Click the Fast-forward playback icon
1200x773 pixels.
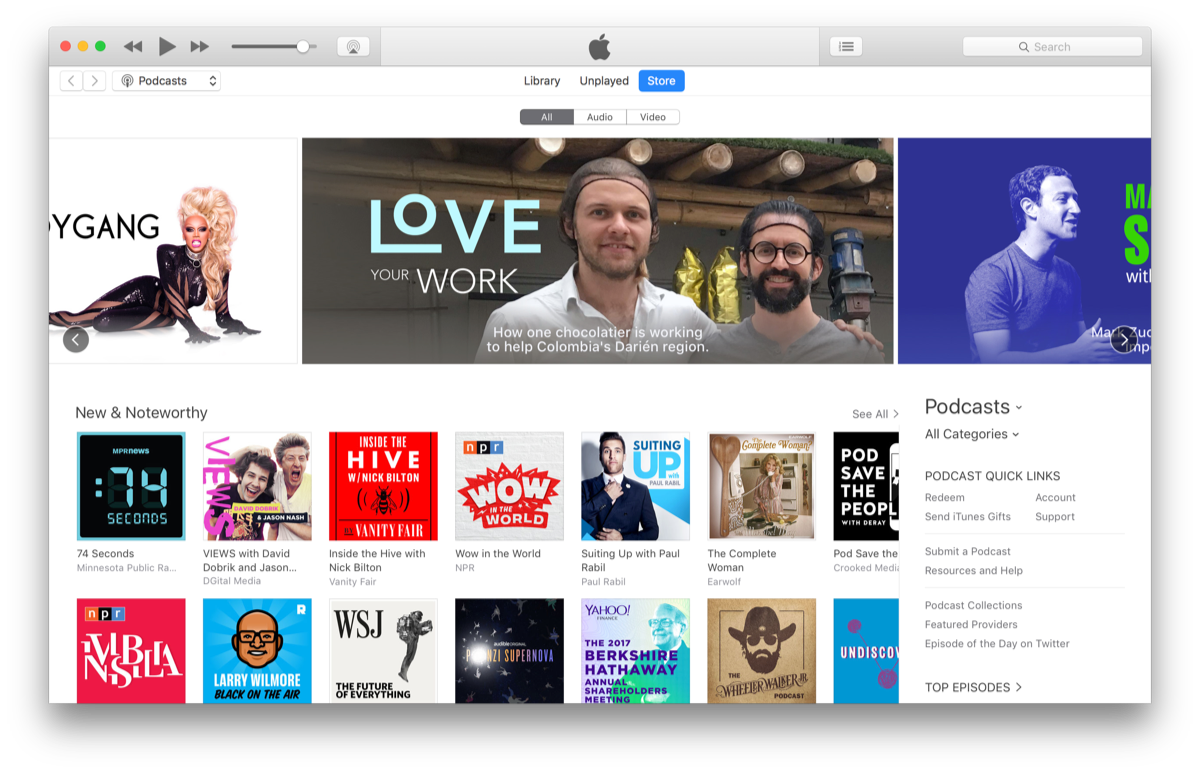tap(200, 46)
